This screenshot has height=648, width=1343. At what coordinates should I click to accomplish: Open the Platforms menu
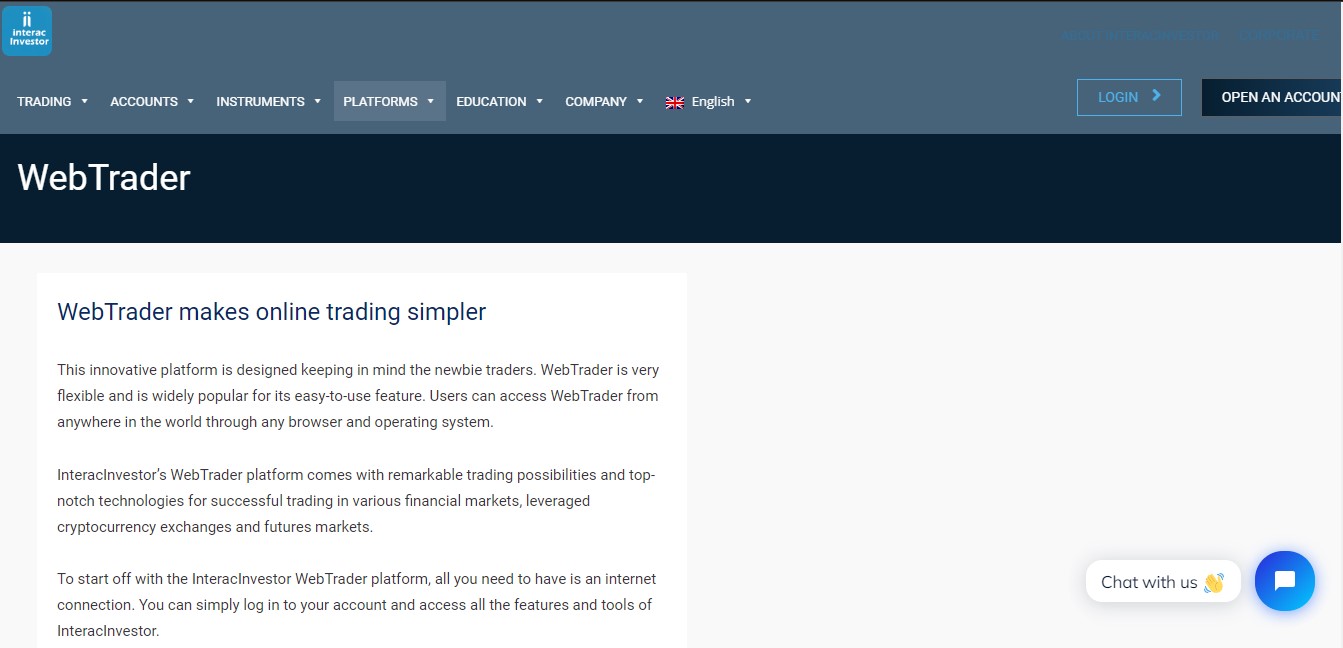(x=390, y=101)
